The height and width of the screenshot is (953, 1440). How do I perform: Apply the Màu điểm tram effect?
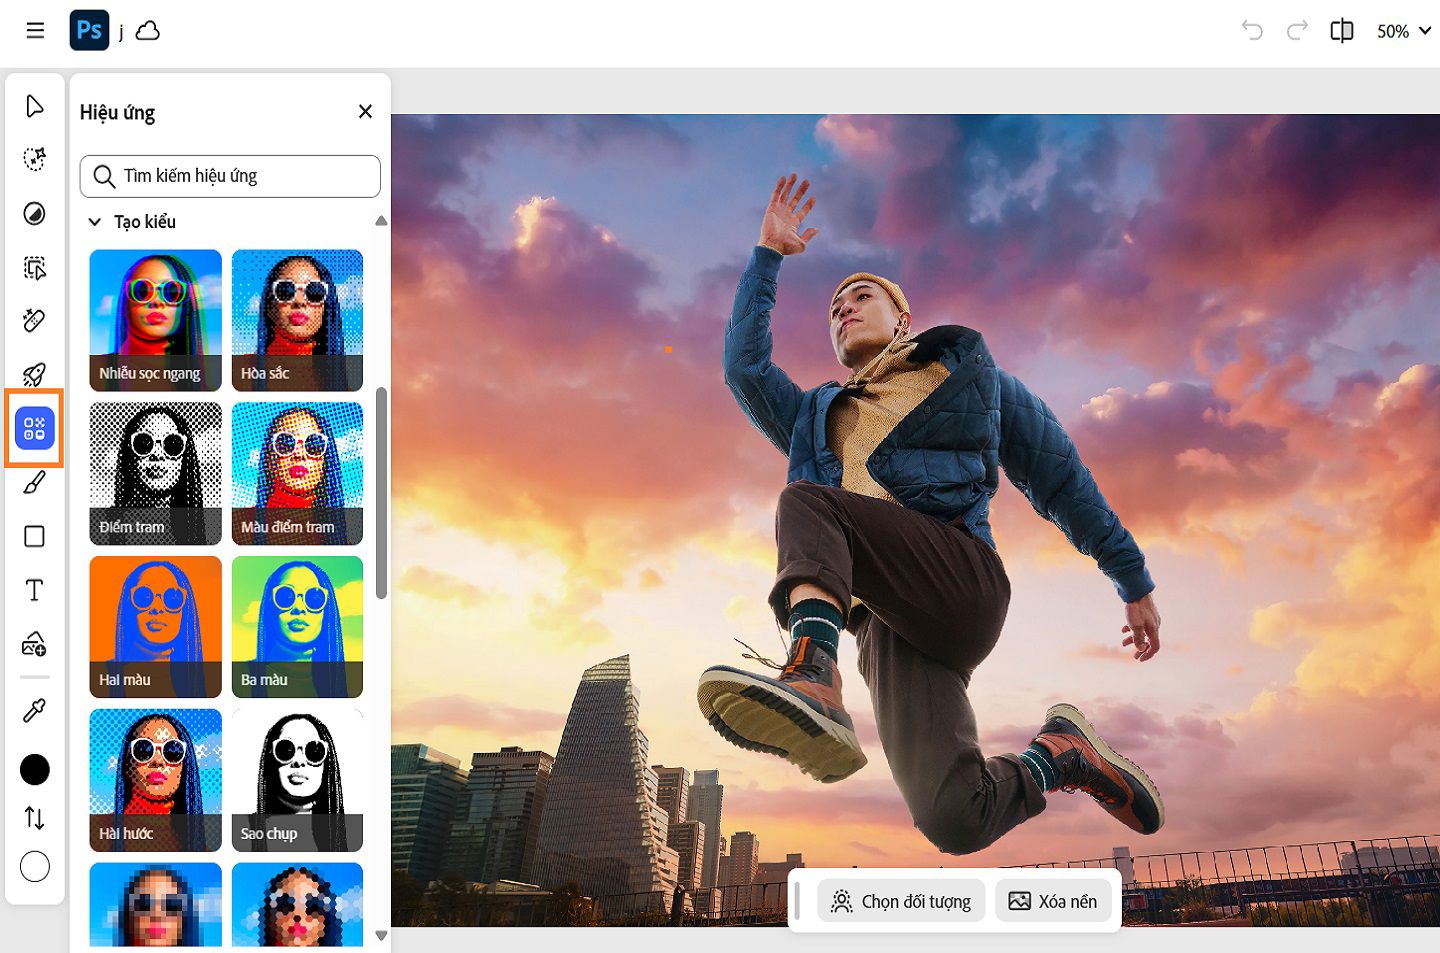click(297, 474)
